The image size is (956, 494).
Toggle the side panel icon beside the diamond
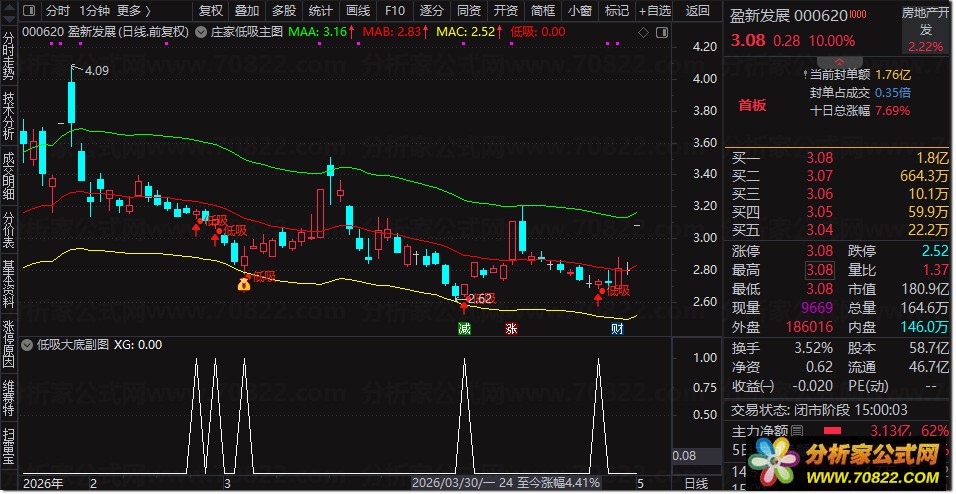click(x=662, y=32)
